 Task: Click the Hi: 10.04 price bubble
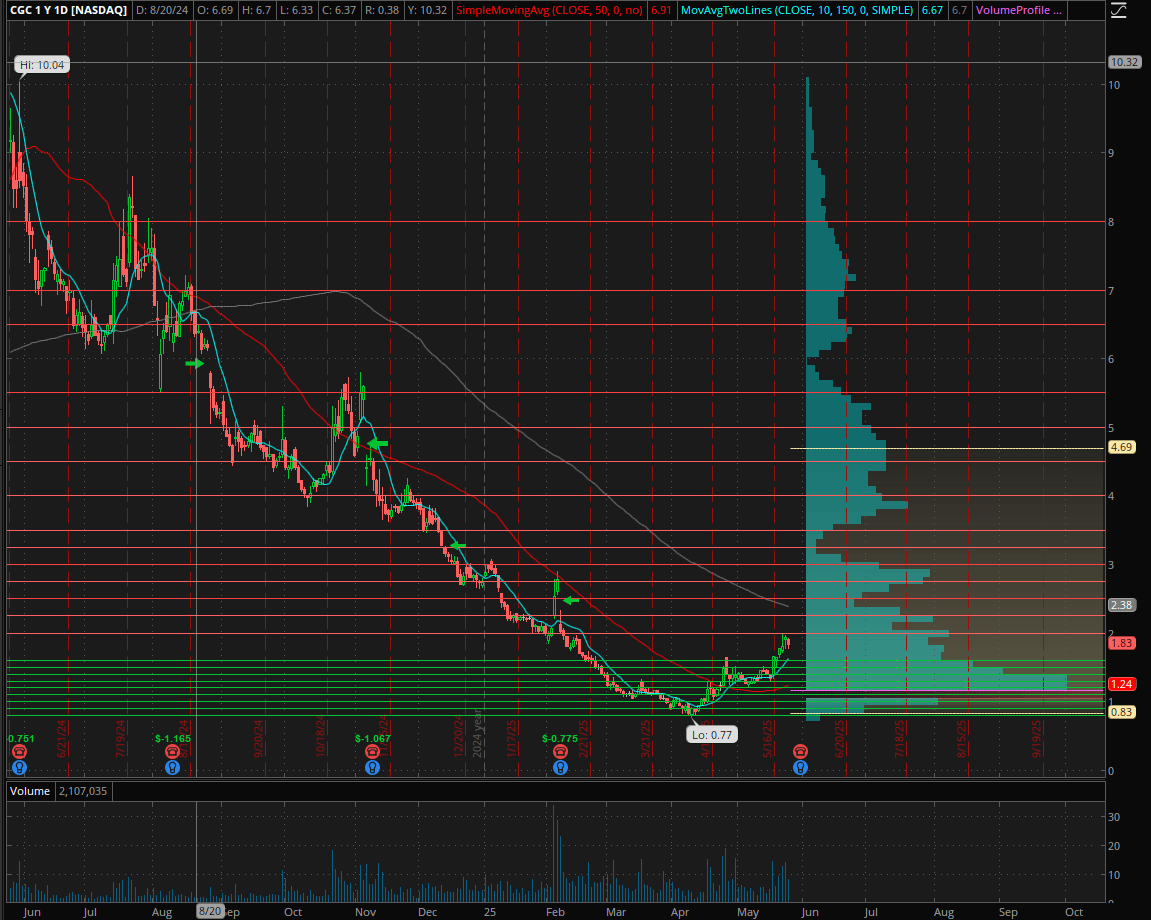(x=42, y=65)
